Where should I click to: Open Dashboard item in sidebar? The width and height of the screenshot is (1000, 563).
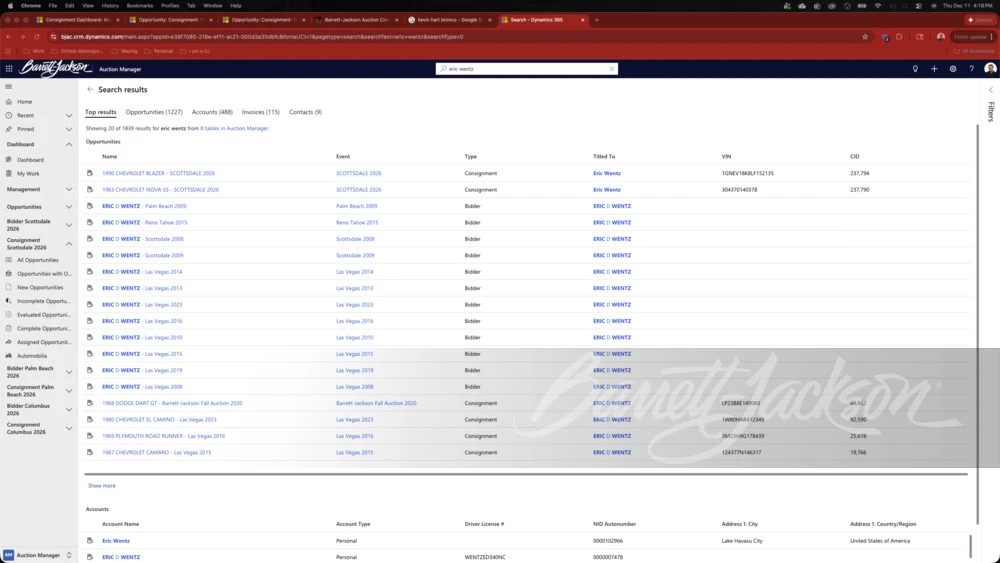[x=30, y=159]
